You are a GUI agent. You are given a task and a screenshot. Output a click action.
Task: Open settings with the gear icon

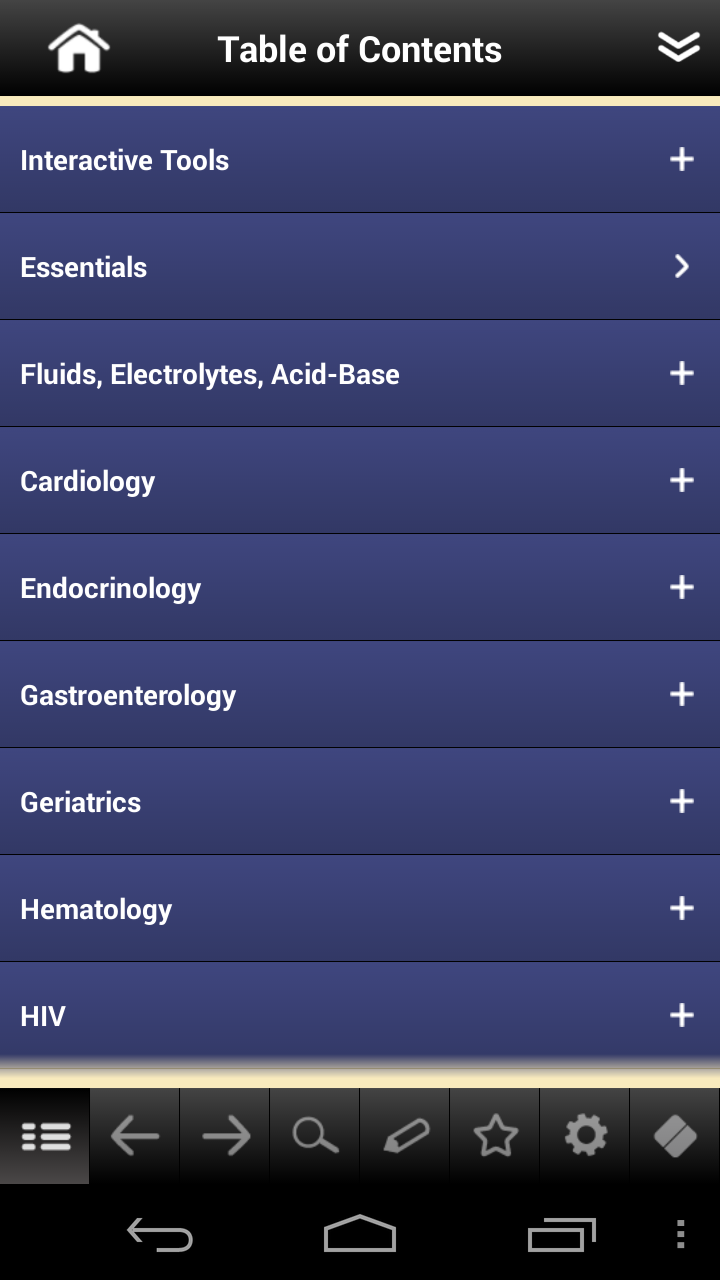point(585,1136)
